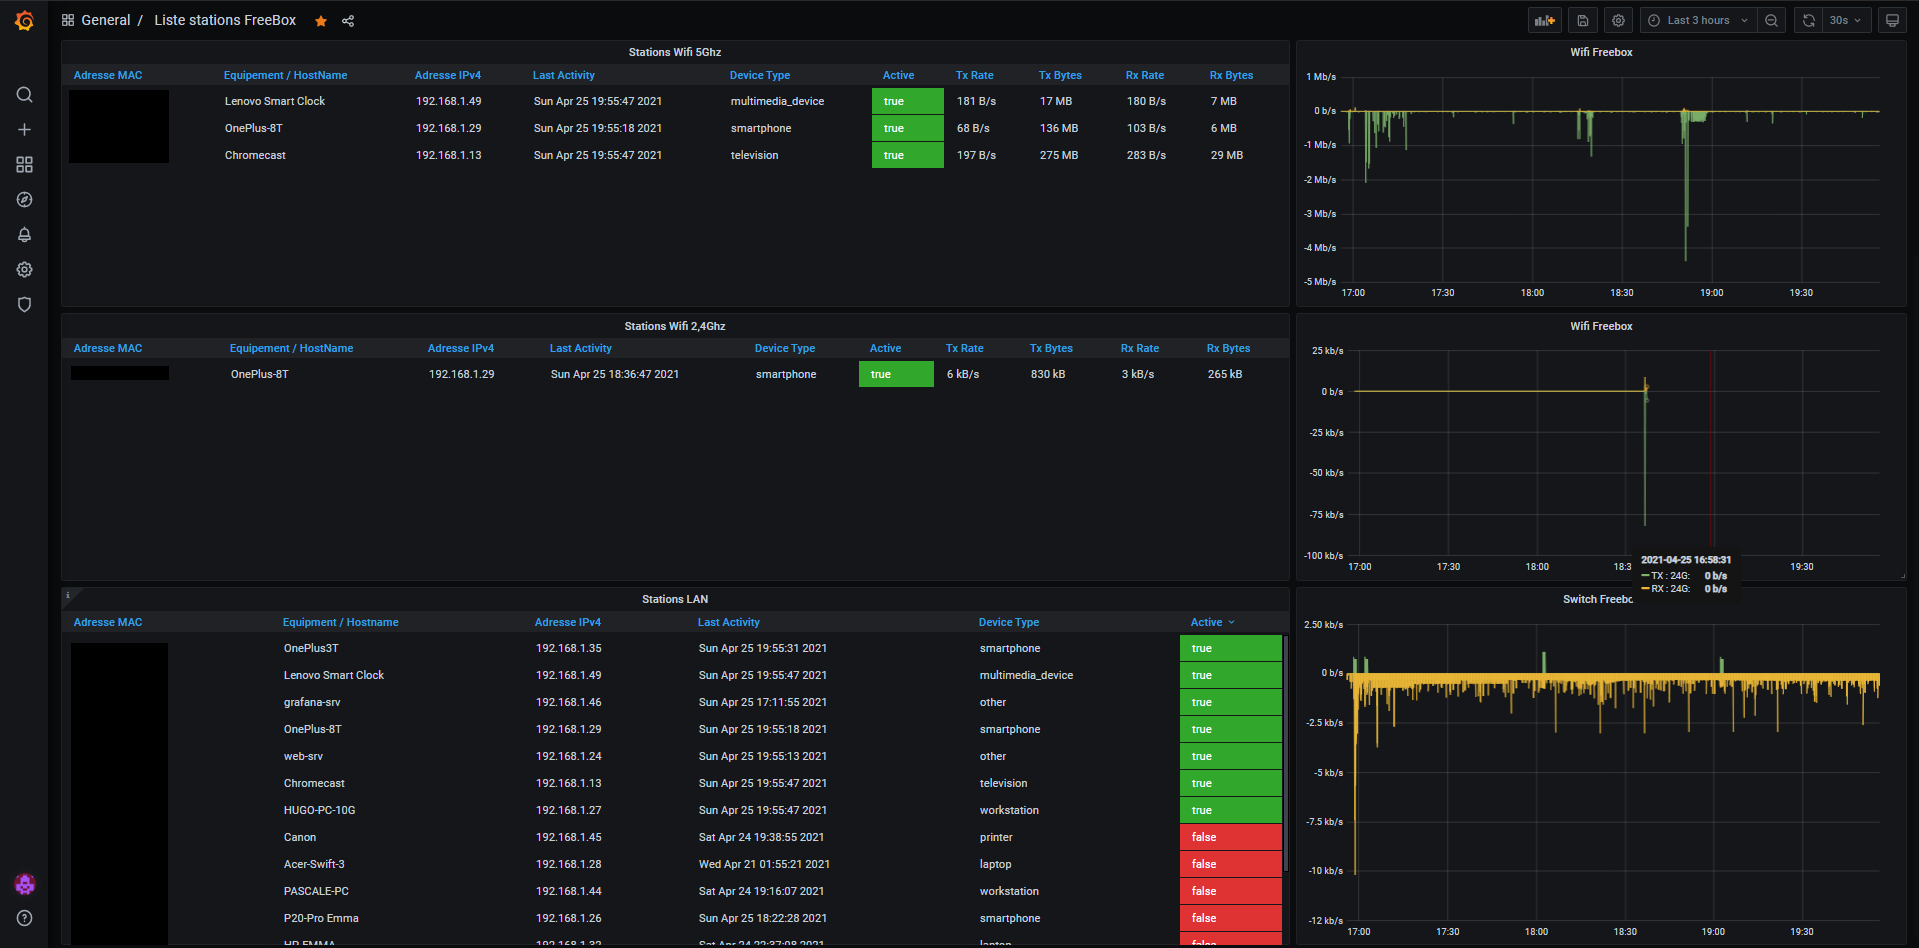The image size is (1919, 948).
Task: Open the Stations Wifi 5Ghz panel title menu
Action: 675,52
